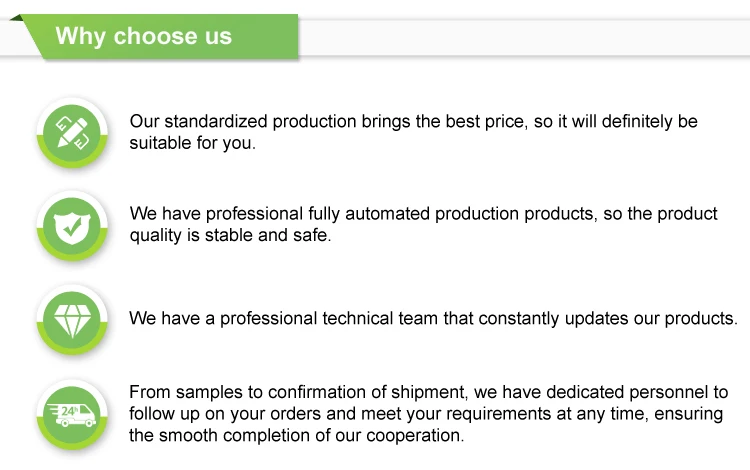The image size is (750, 470).
Task: Select the "Why choose us" heading
Action: point(143,37)
